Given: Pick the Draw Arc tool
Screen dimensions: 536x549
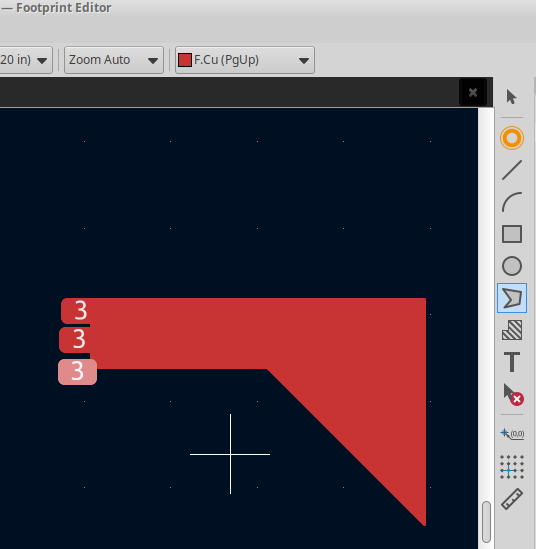Looking at the screenshot, I should click(512, 202).
